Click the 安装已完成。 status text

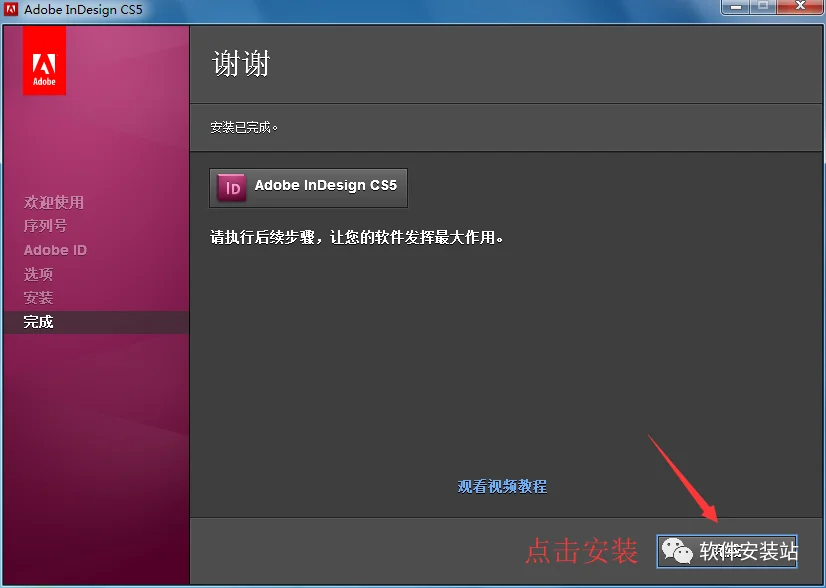point(244,128)
